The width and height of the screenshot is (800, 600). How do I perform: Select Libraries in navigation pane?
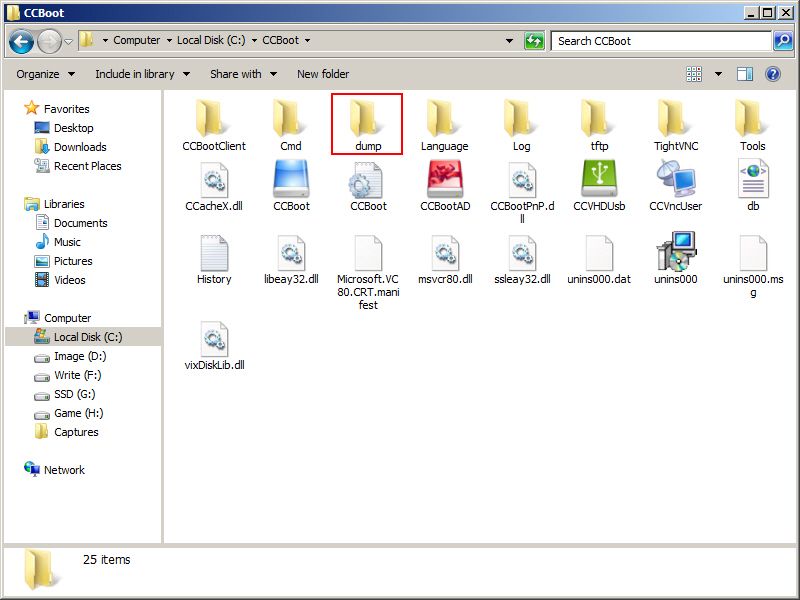point(54,204)
